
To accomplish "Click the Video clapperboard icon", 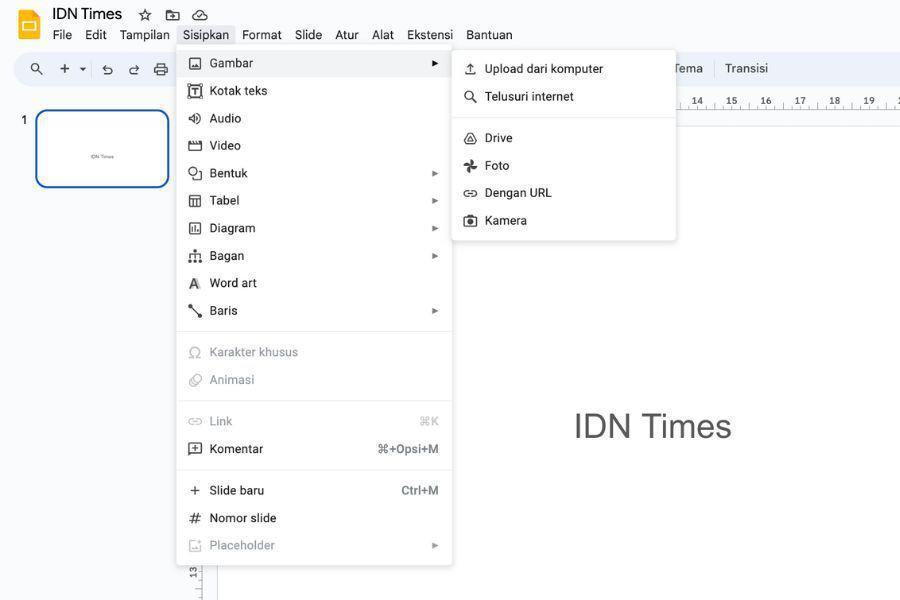I will (x=195, y=146).
